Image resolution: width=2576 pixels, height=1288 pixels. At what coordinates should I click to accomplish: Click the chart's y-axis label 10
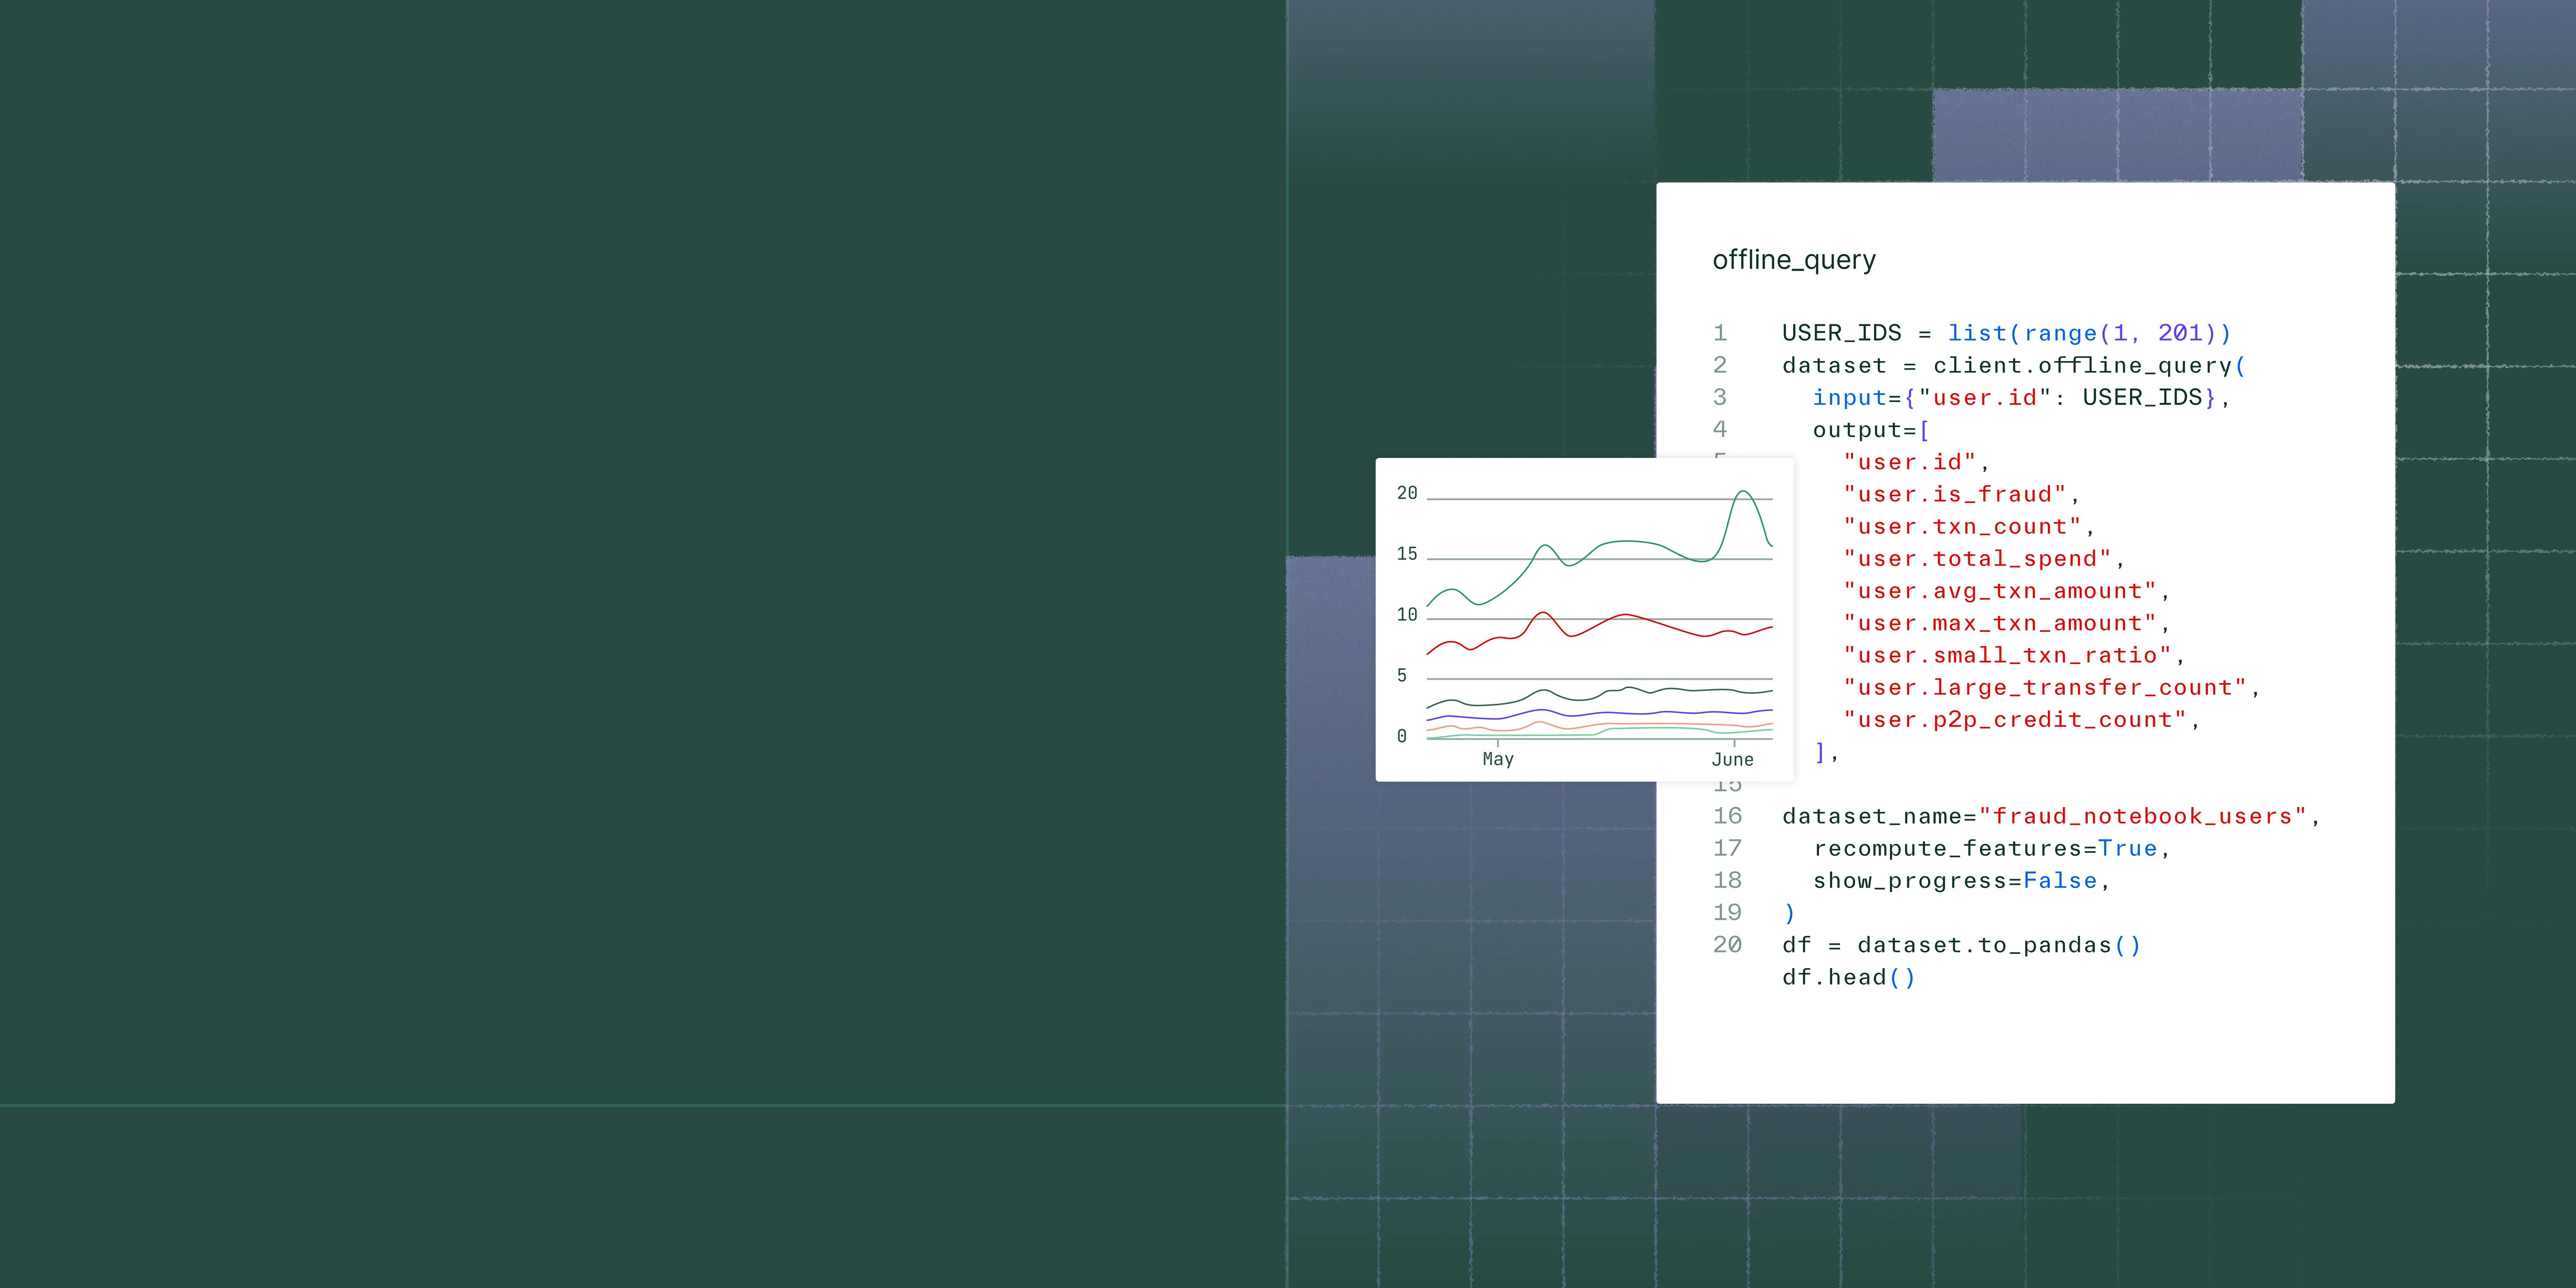(1407, 615)
